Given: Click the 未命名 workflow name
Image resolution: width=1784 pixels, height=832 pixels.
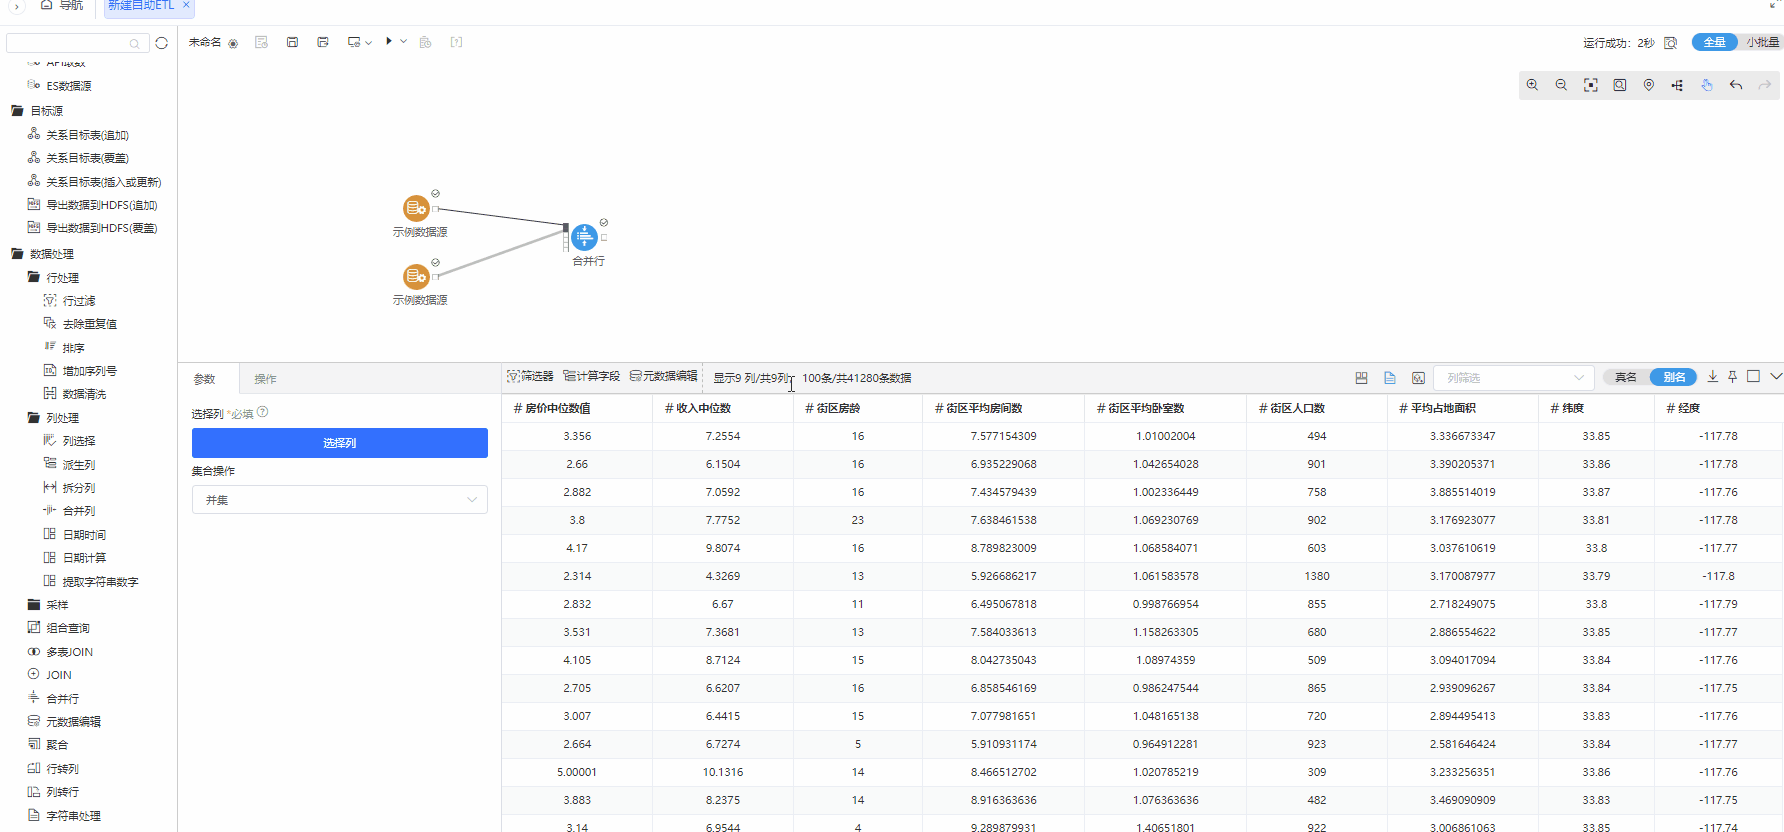Looking at the screenshot, I should [x=205, y=42].
